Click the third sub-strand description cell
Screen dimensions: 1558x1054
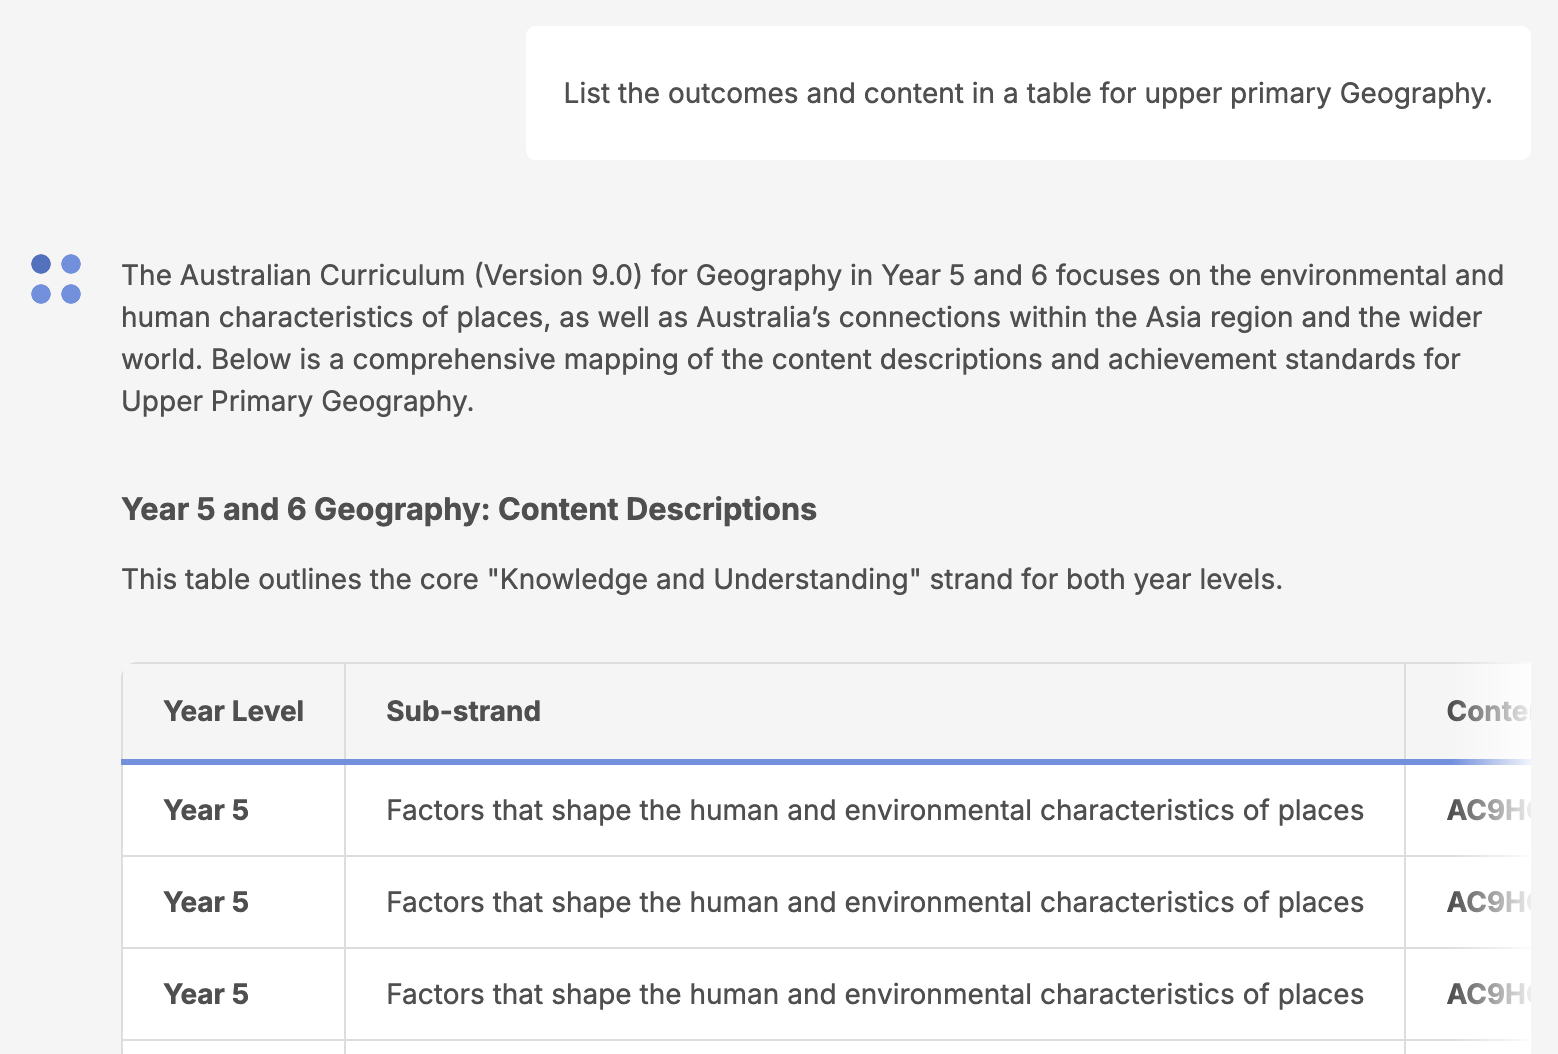pos(874,994)
